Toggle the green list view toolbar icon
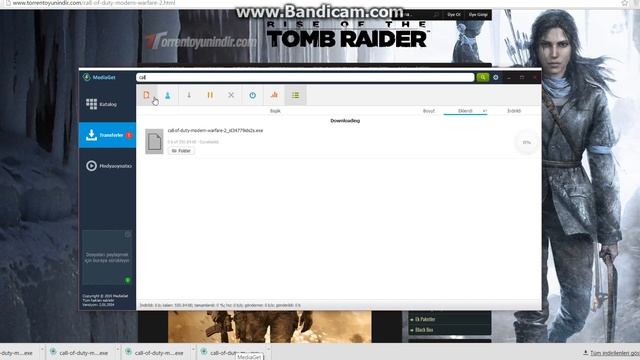640x360 pixels. point(296,95)
